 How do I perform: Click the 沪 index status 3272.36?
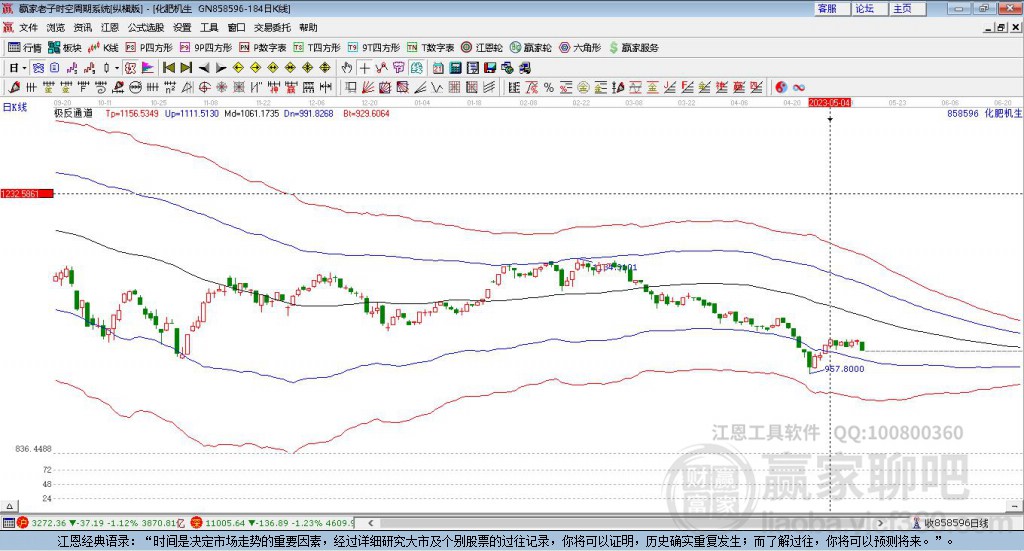click(x=101, y=523)
